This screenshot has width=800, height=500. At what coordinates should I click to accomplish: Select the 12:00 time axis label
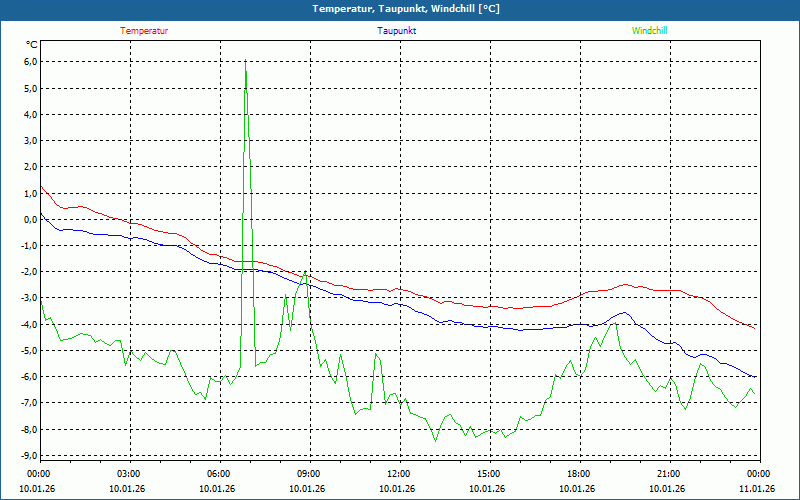pos(399,473)
